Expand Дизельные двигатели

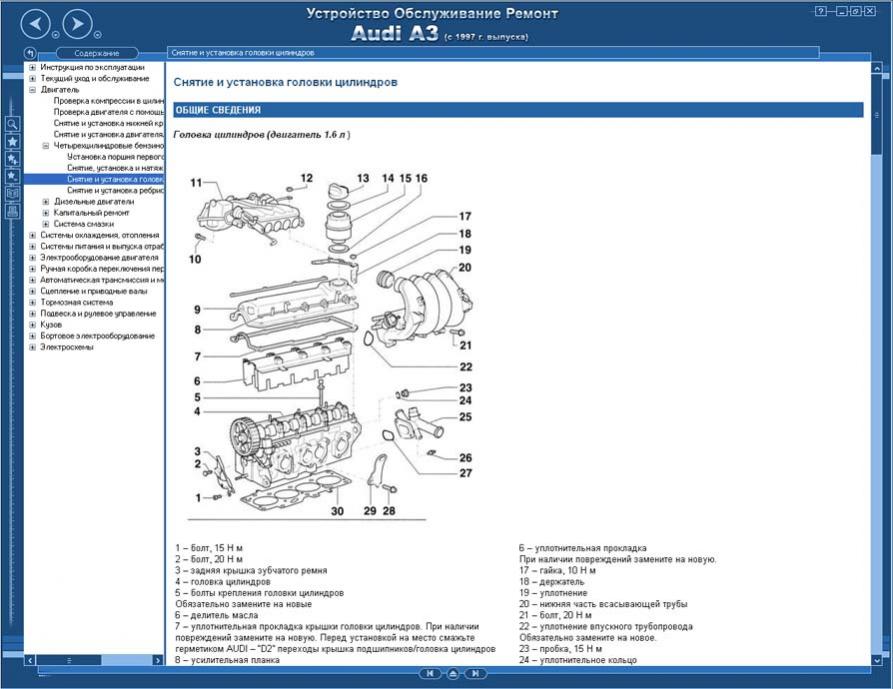click(46, 202)
